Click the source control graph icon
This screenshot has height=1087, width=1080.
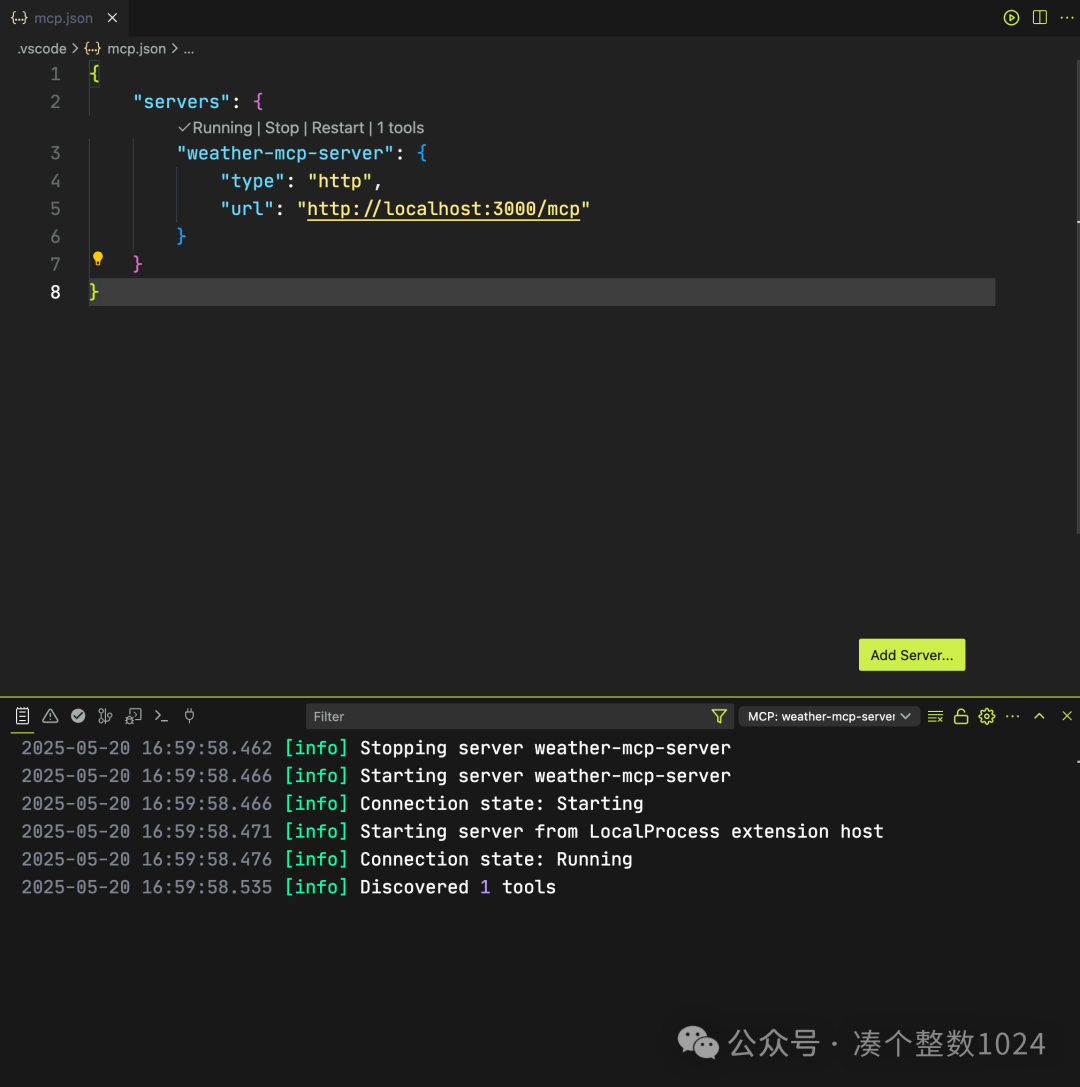(x=105, y=716)
